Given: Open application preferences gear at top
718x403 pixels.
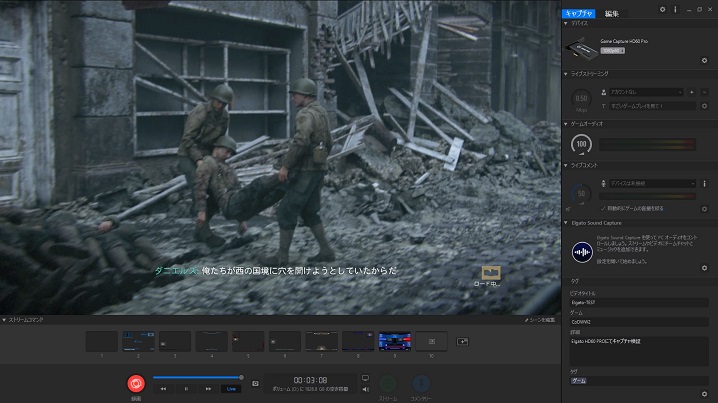Looking at the screenshot, I should [x=662, y=9].
